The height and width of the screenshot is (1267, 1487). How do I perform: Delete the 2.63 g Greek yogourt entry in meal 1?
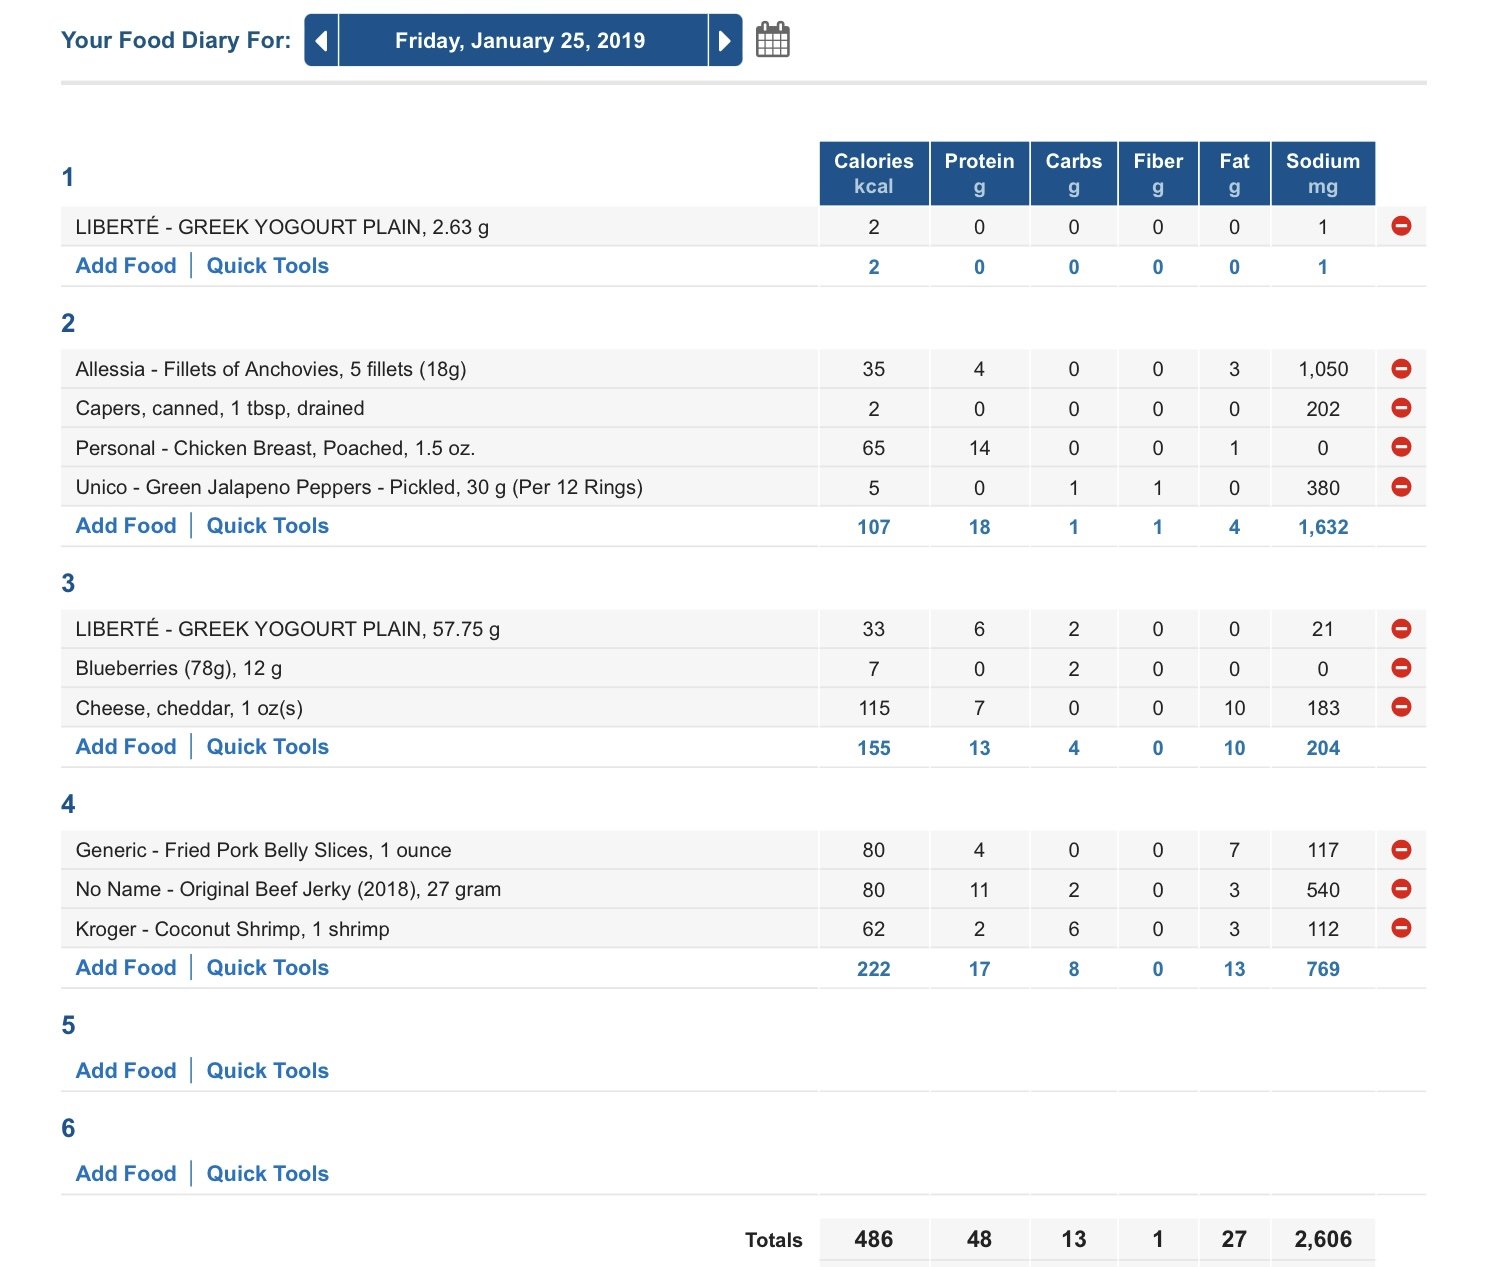click(x=1401, y=226)
